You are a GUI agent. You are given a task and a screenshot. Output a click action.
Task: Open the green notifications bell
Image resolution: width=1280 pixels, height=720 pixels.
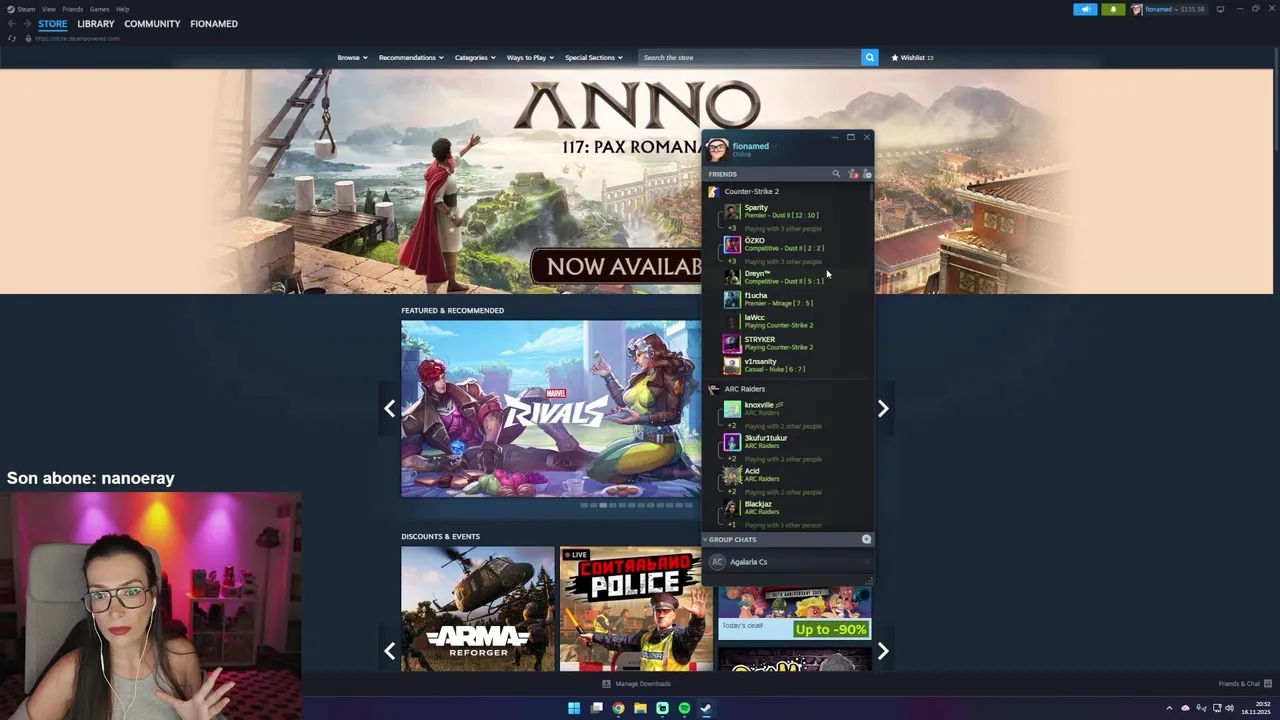(x=1113, y=9)
